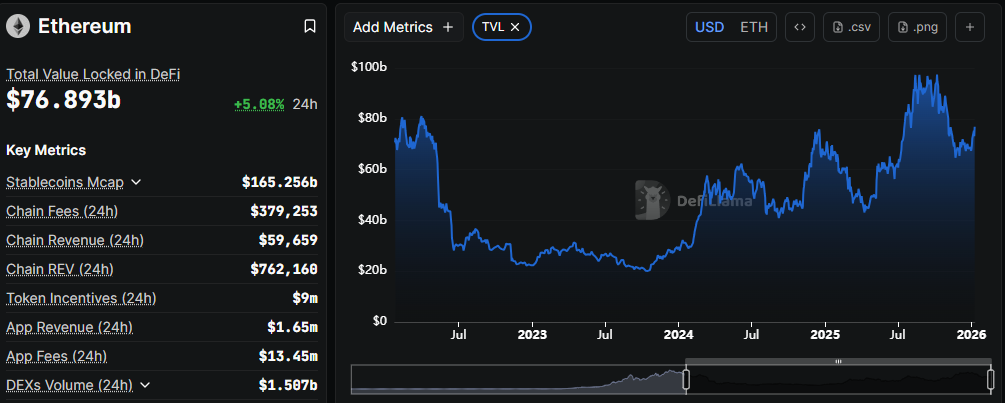Expand the DEXs Volume (24h) row
1005x403 pixels.
pyautogui.click(x=145, y=385)
